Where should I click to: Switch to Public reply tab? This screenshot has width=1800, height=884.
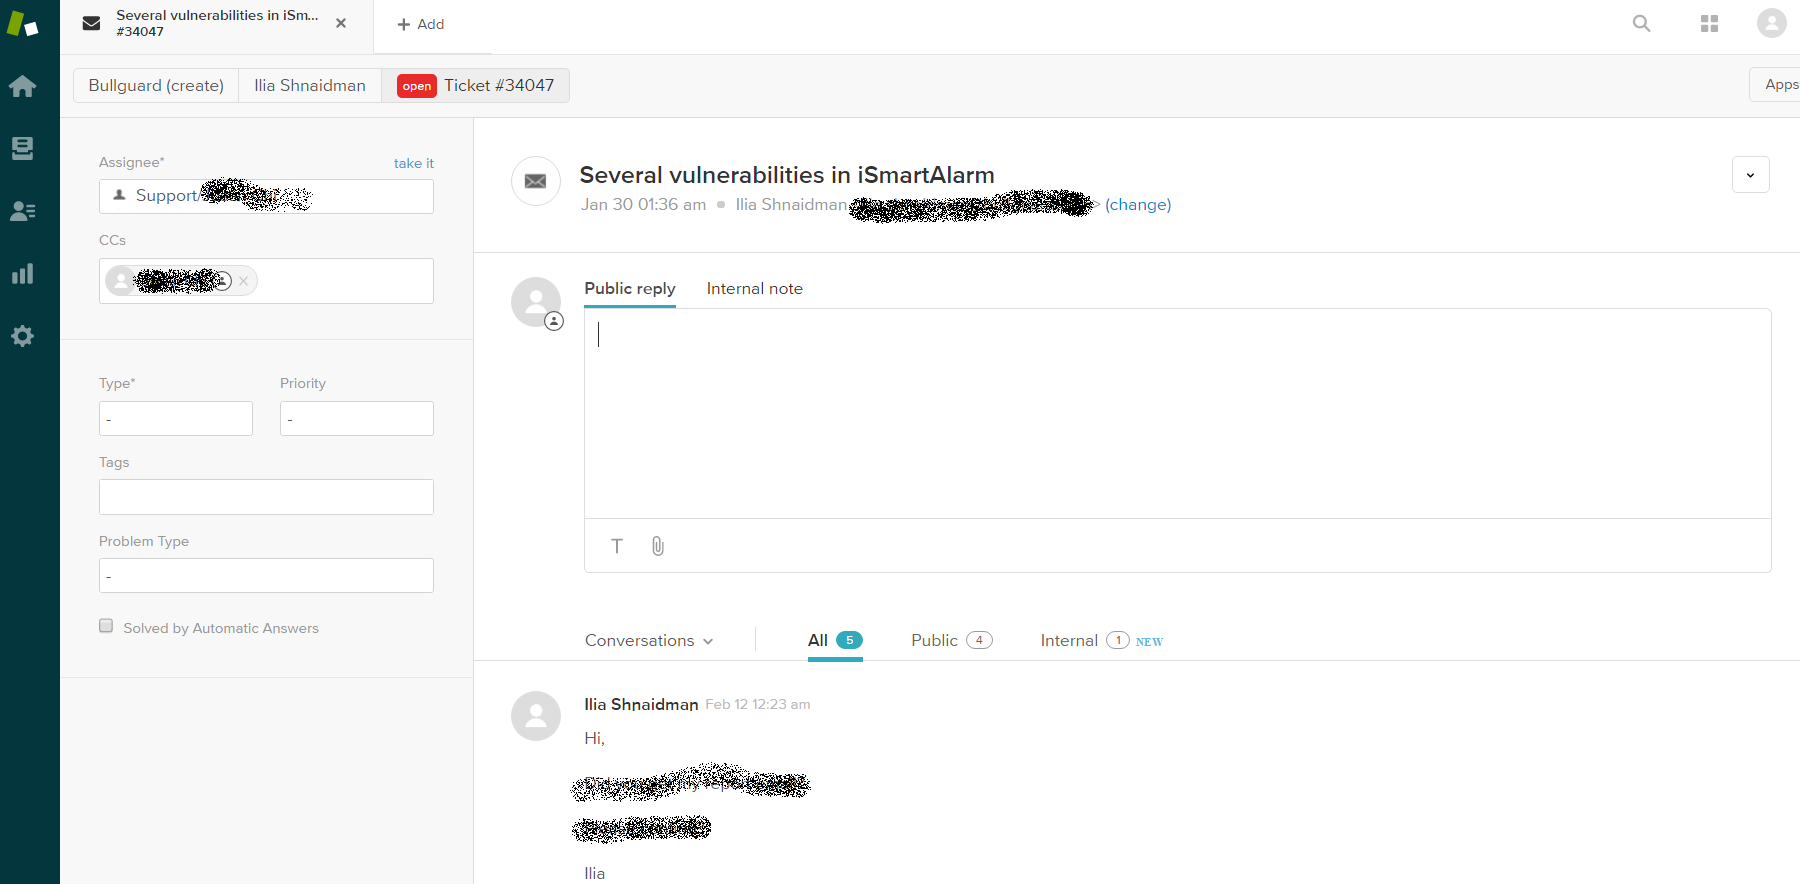[630, 288]
